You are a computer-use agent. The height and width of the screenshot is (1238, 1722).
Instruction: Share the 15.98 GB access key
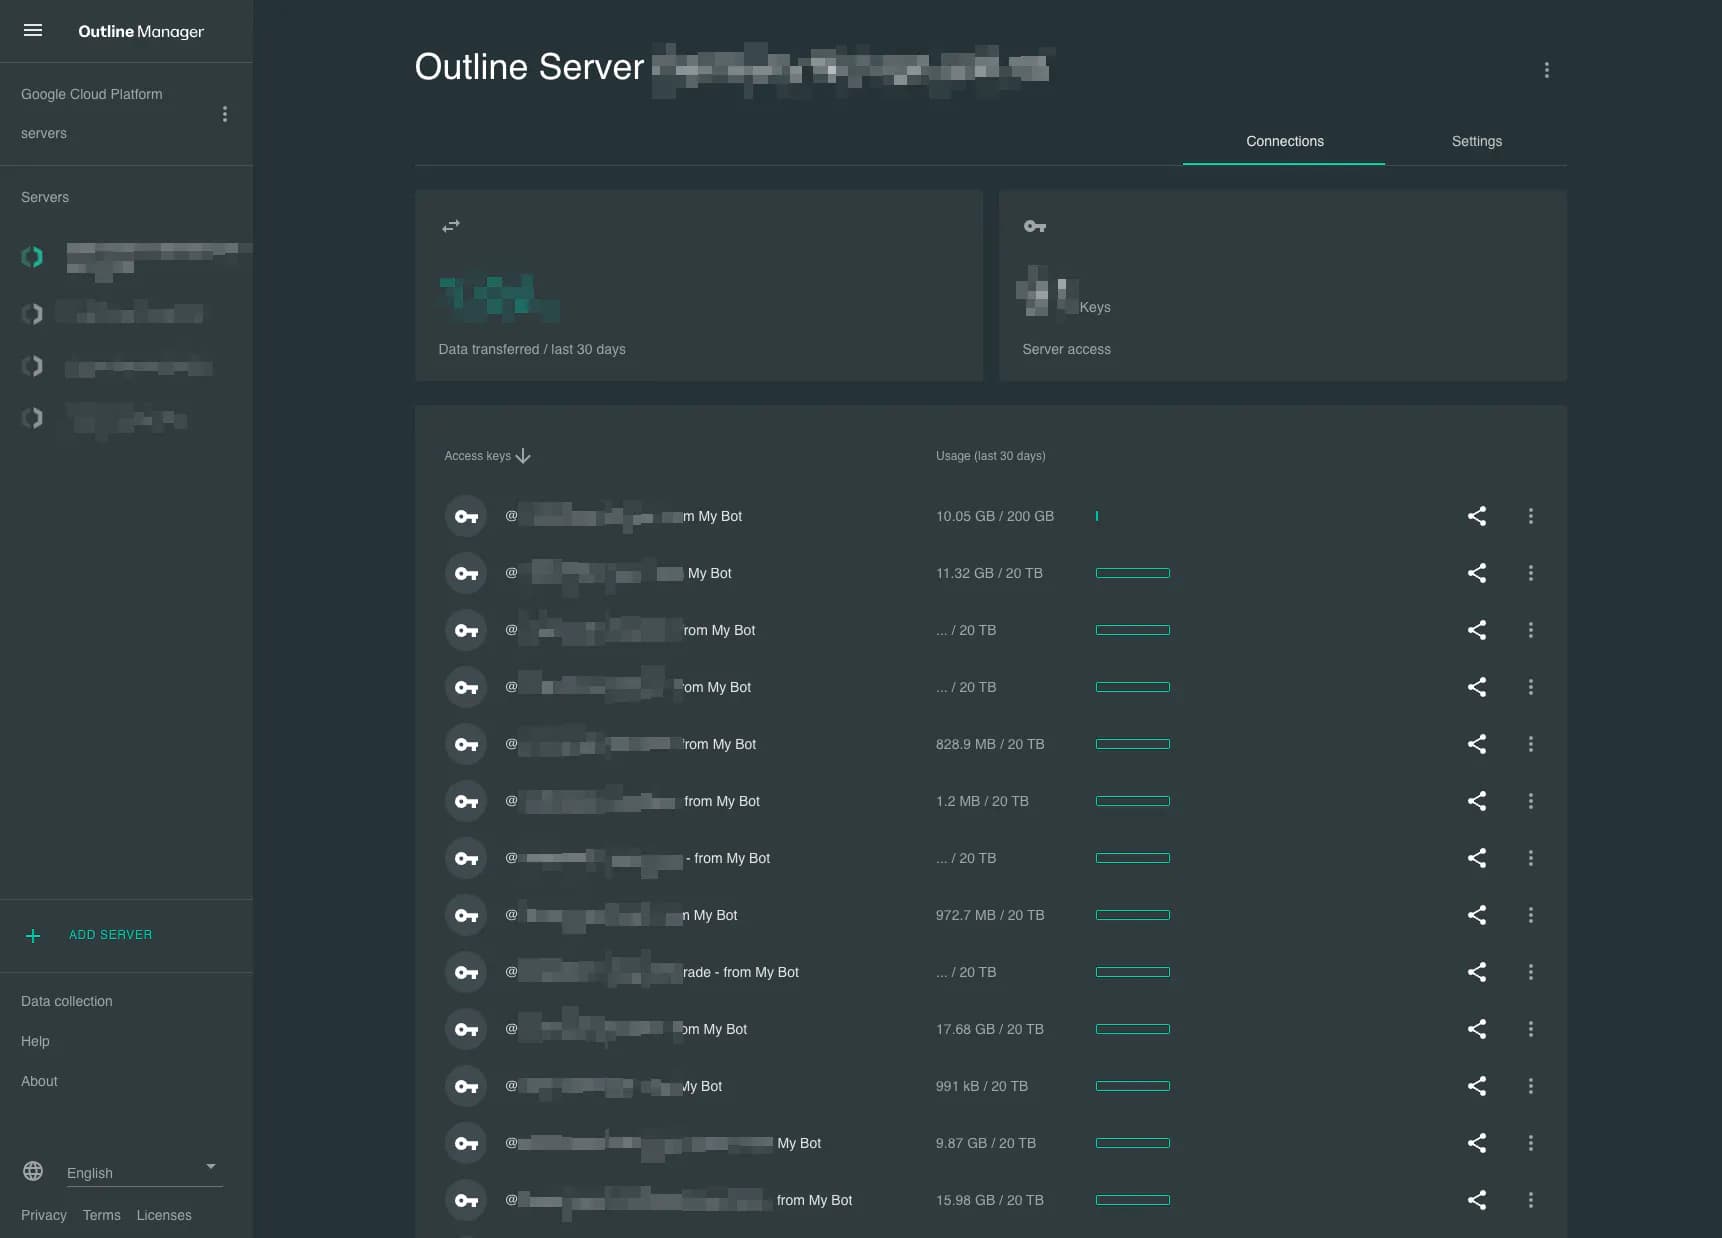tap(1477, 1200)
